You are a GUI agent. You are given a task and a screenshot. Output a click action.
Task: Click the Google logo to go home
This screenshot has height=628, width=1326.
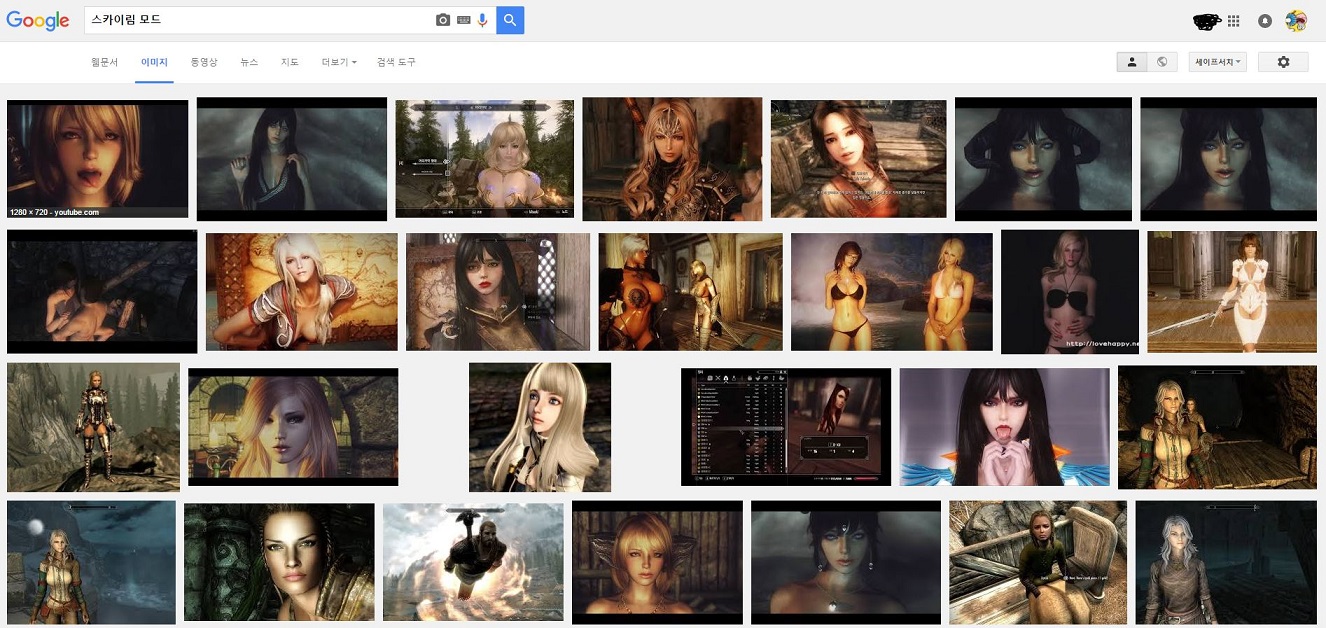38,21
